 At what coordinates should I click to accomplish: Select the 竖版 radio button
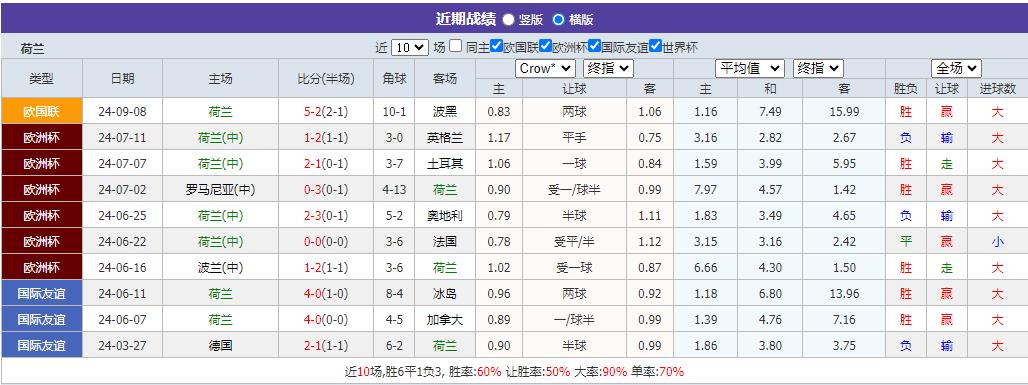click(508, 20)
